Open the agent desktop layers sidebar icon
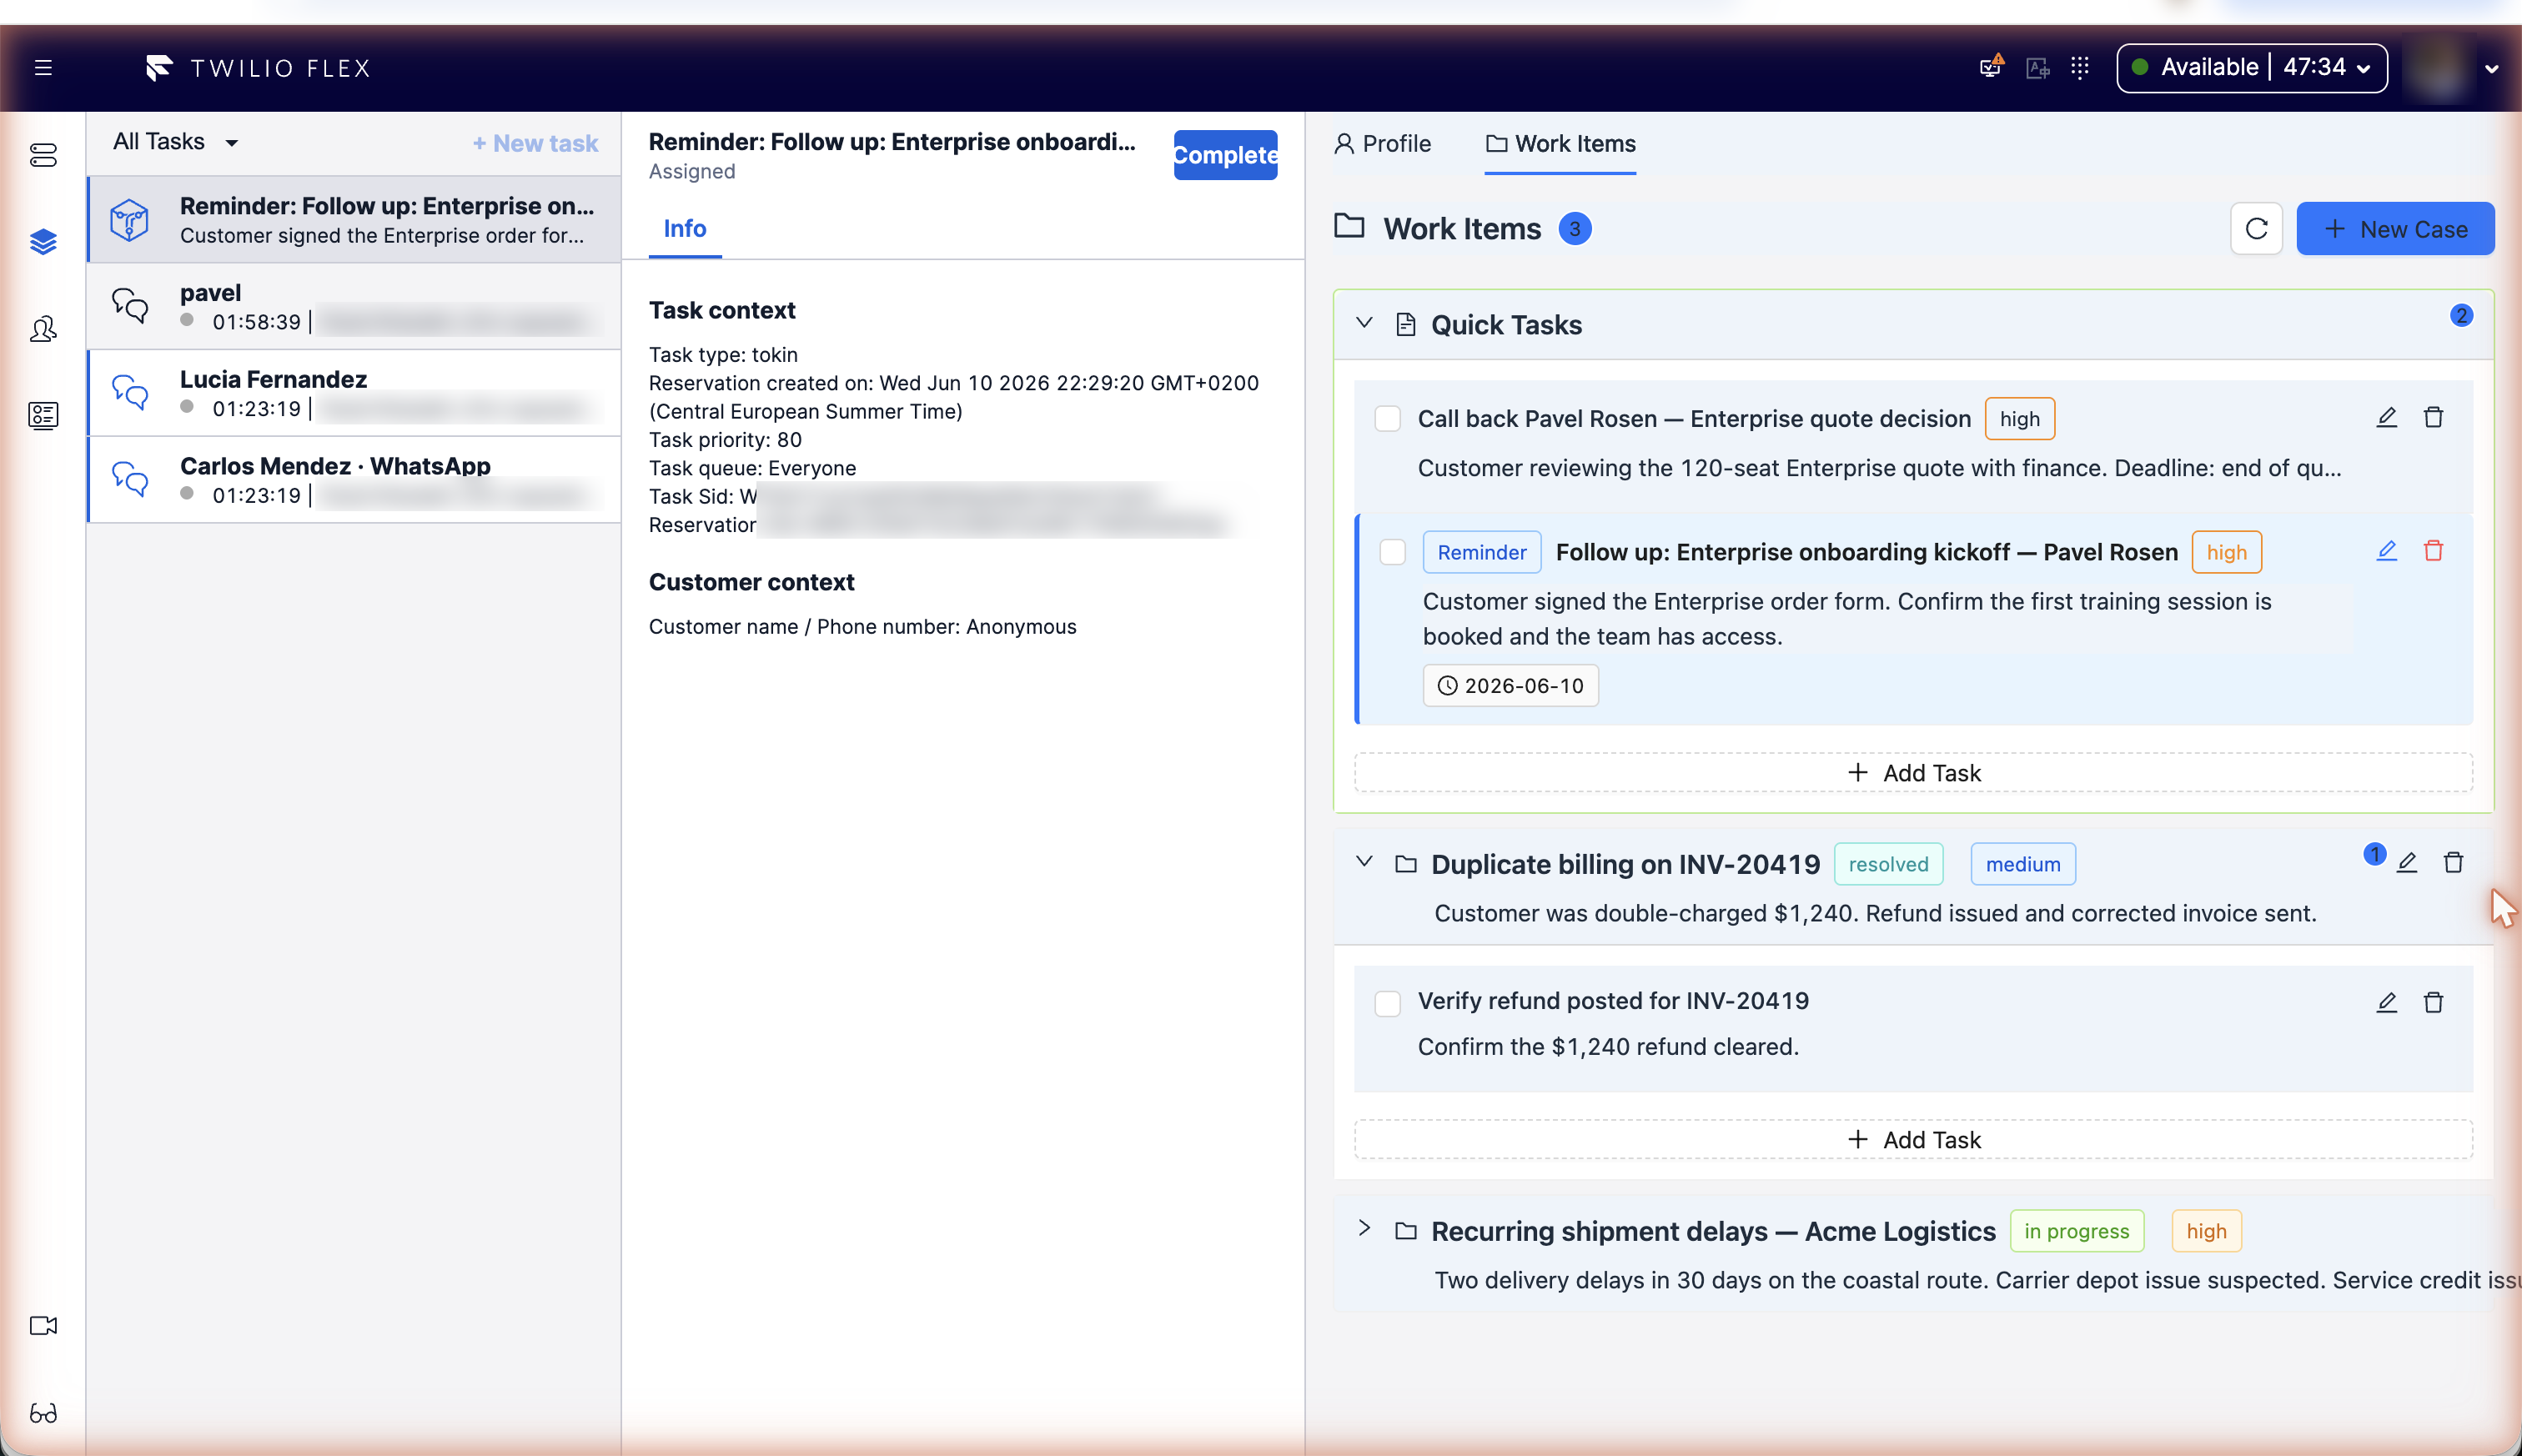Screen dimensions: 2522x1456 (43, 242)
